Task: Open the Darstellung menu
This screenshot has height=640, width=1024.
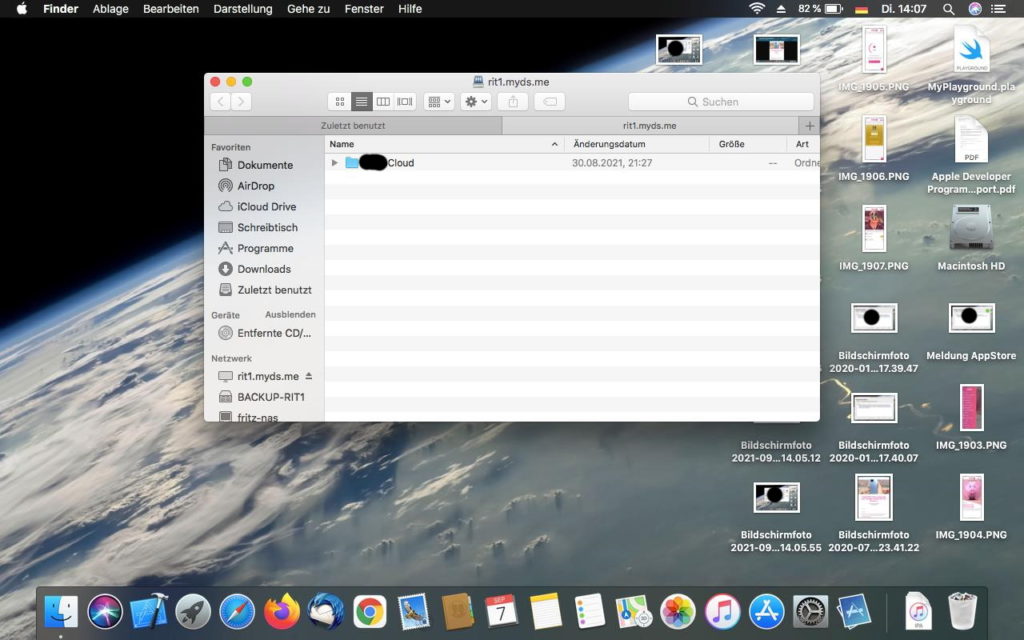Action: [242, 8]
